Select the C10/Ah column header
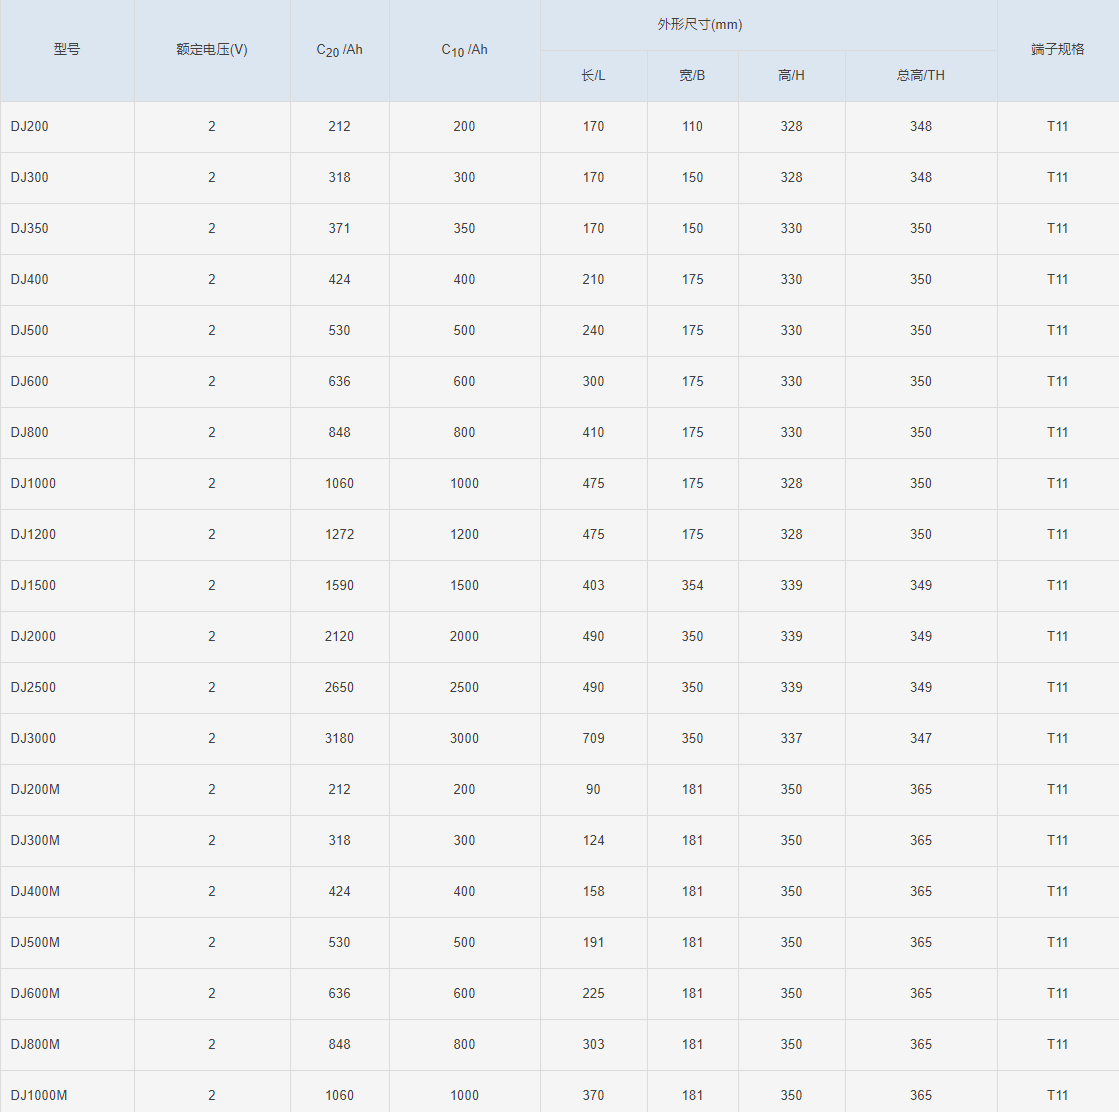 (464, 50)
